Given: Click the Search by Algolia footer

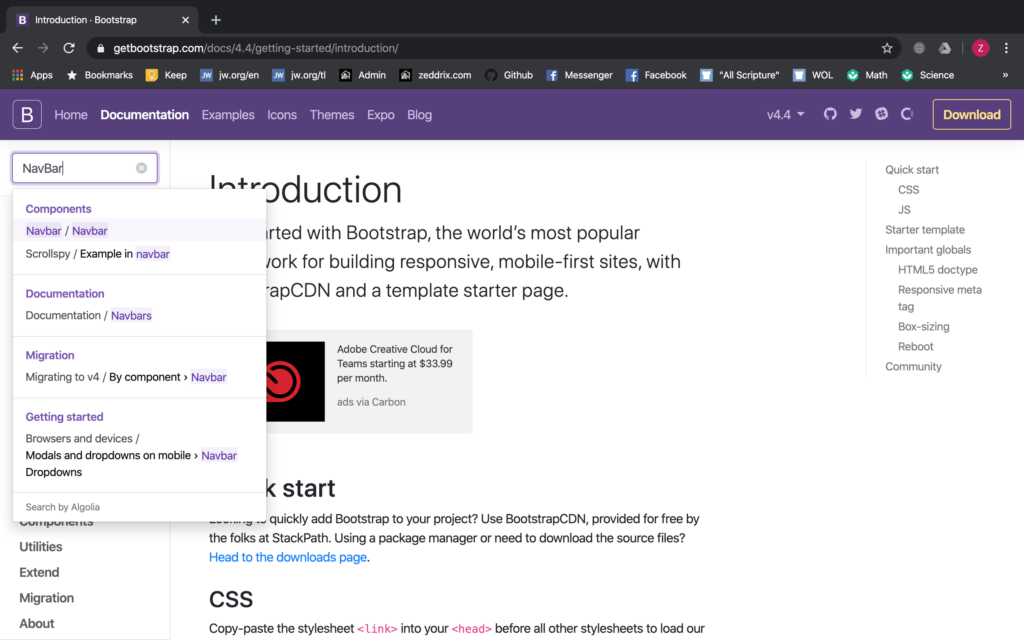Looking at the screenshot, I should click(x=63, y=507).
